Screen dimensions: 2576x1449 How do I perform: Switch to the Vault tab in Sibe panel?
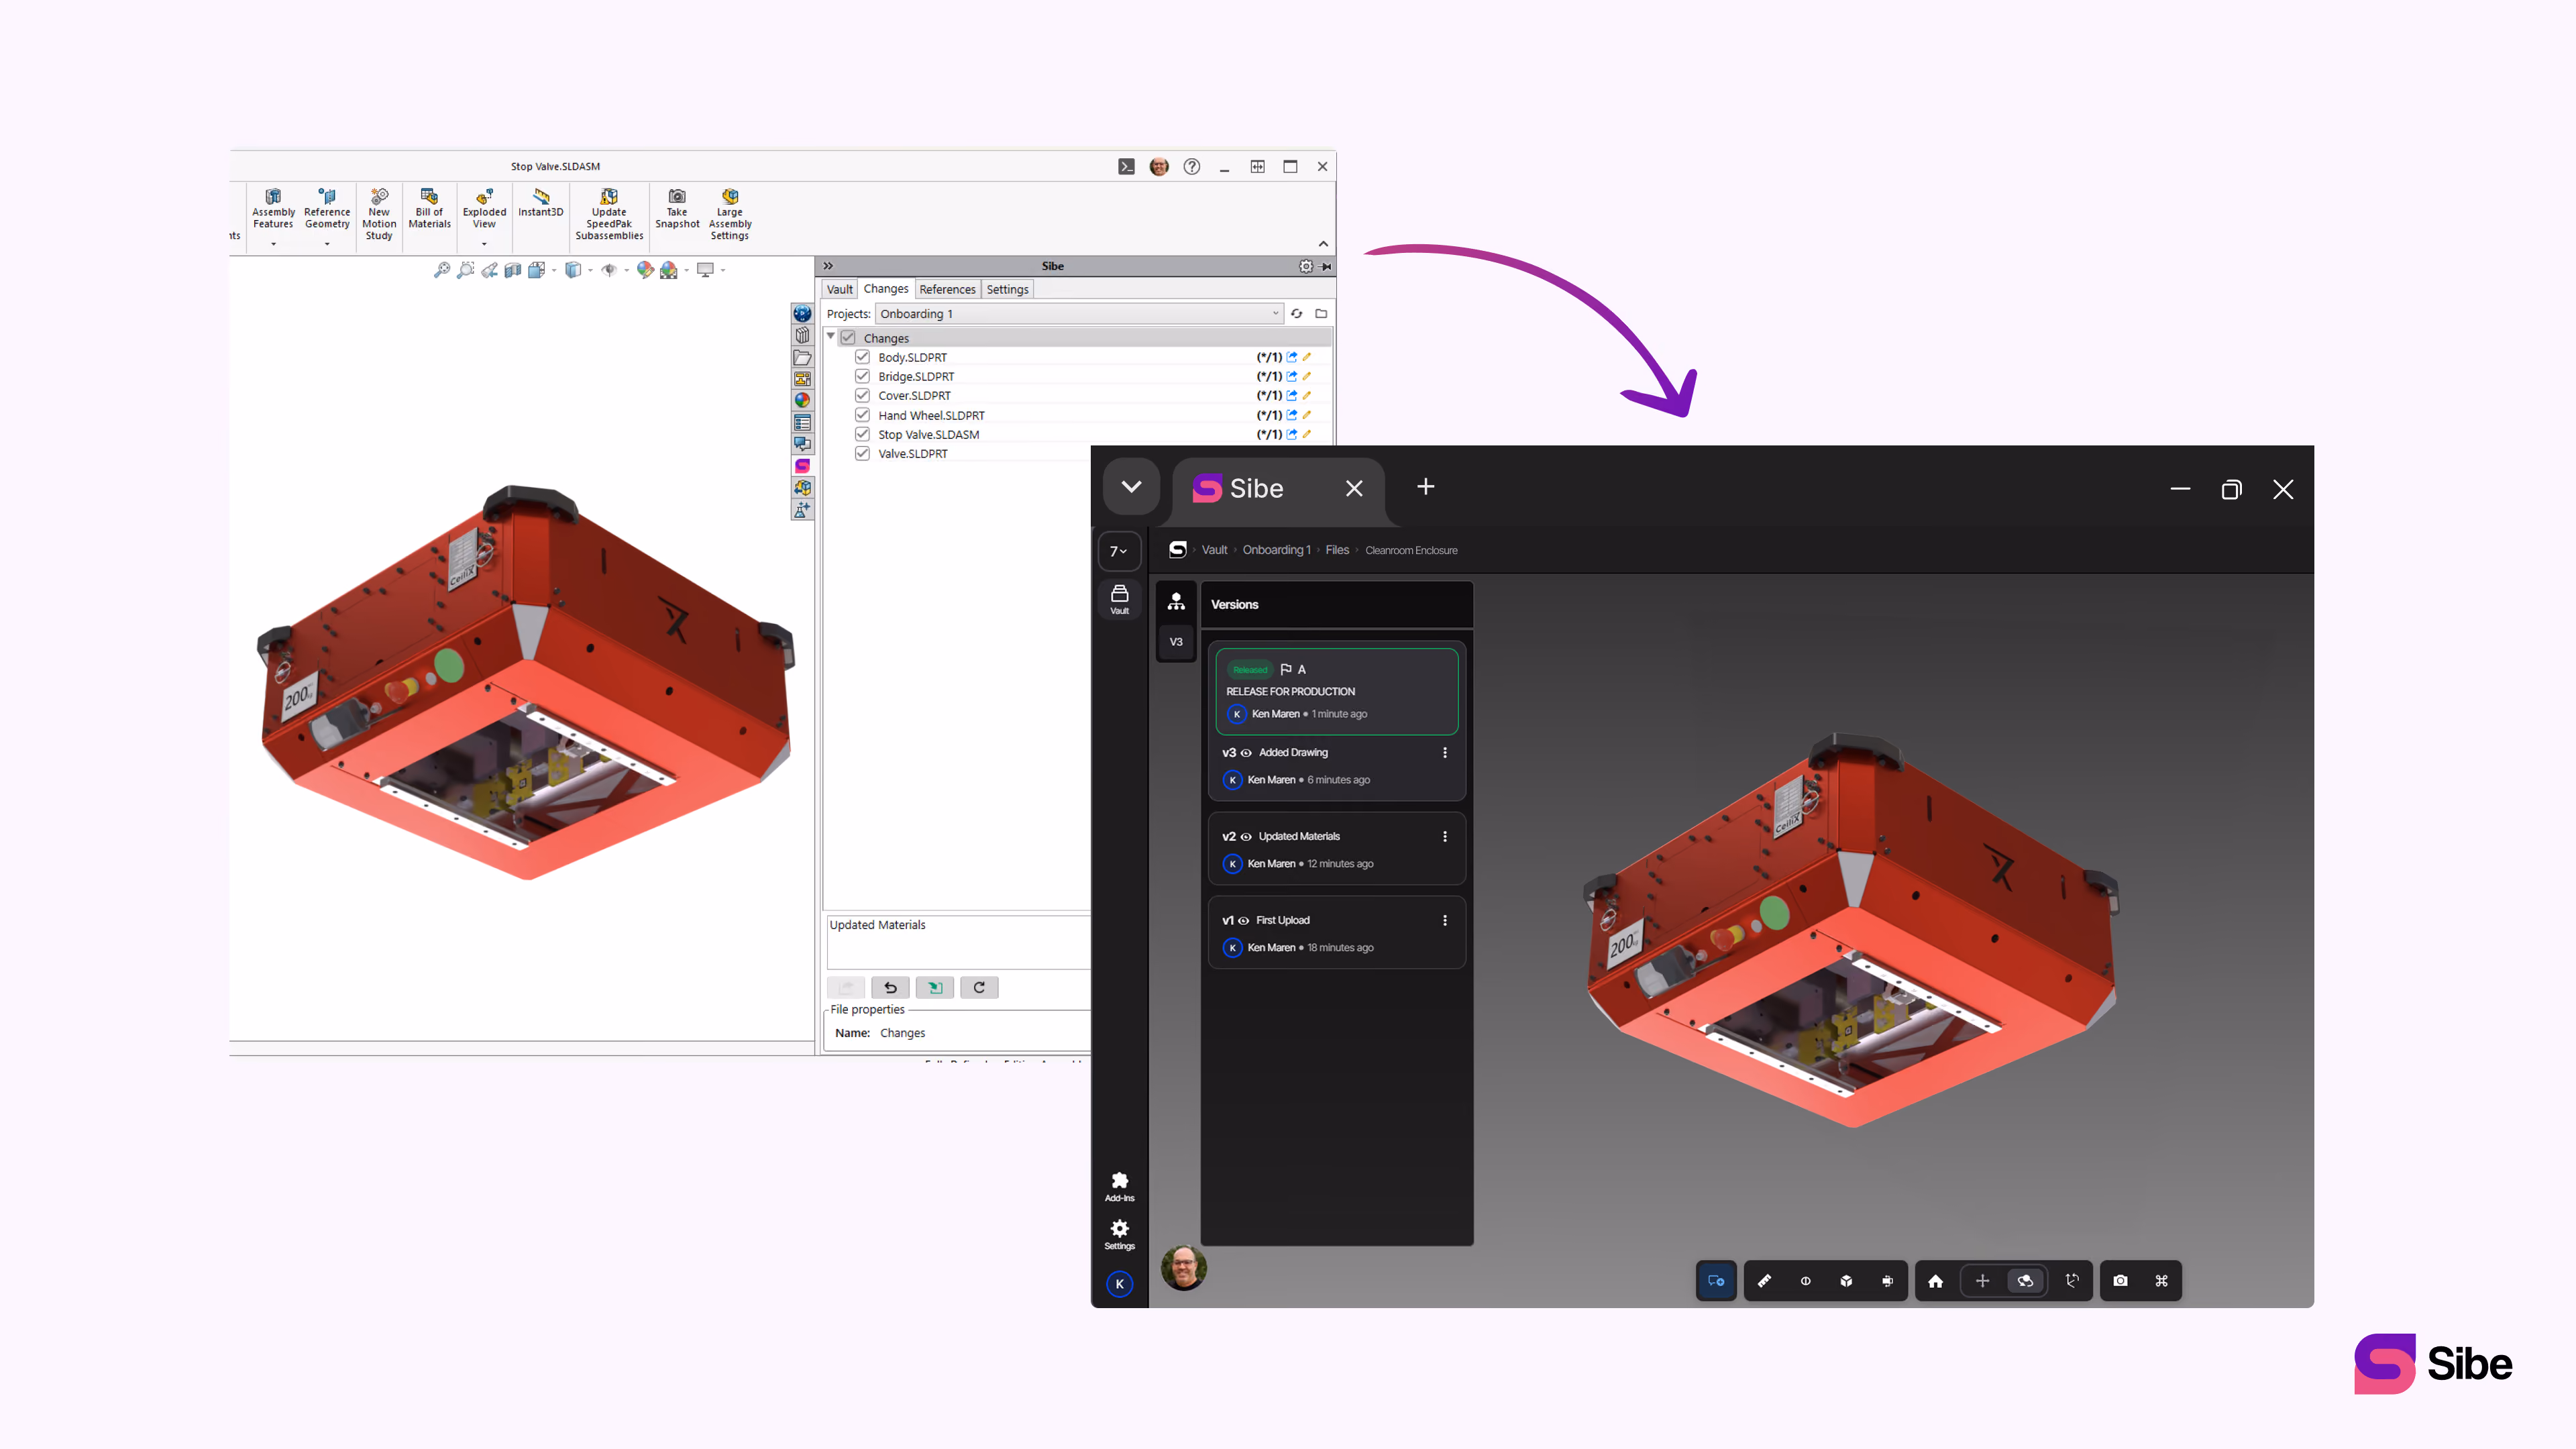[840, 289]
